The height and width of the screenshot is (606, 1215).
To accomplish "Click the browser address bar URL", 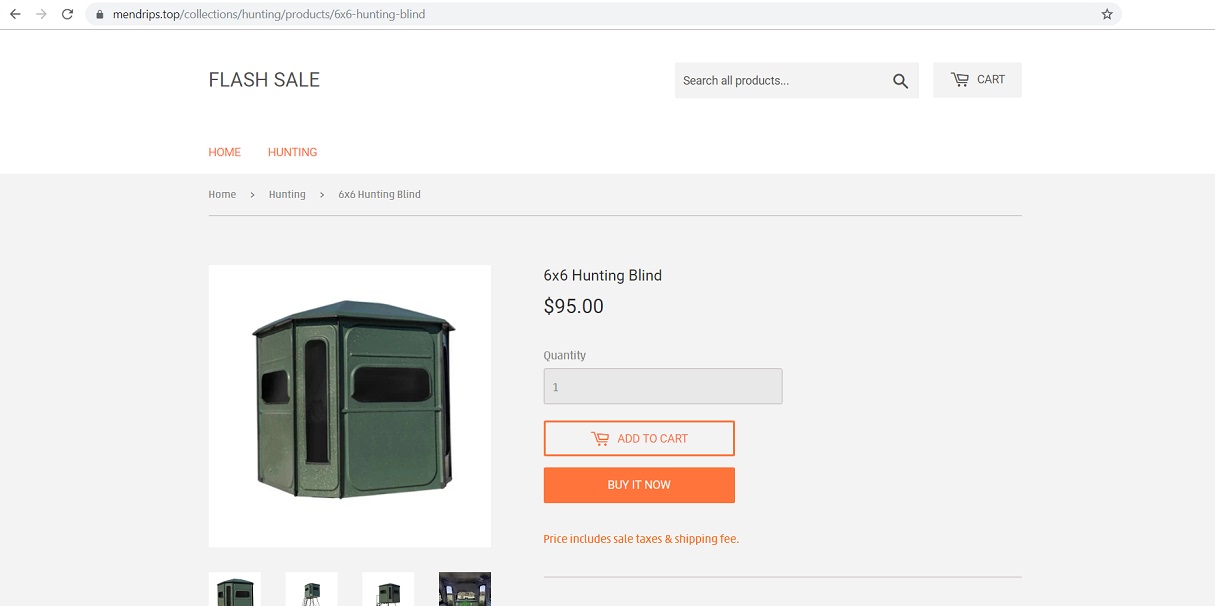I will (269, 14).
